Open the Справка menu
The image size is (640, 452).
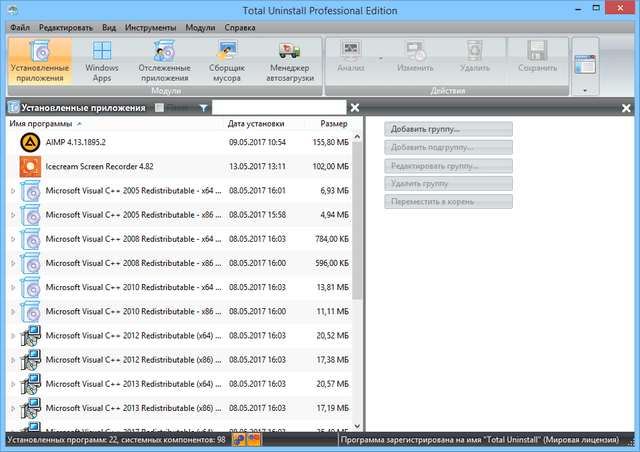pyautogui.click(x=240, y=27)
